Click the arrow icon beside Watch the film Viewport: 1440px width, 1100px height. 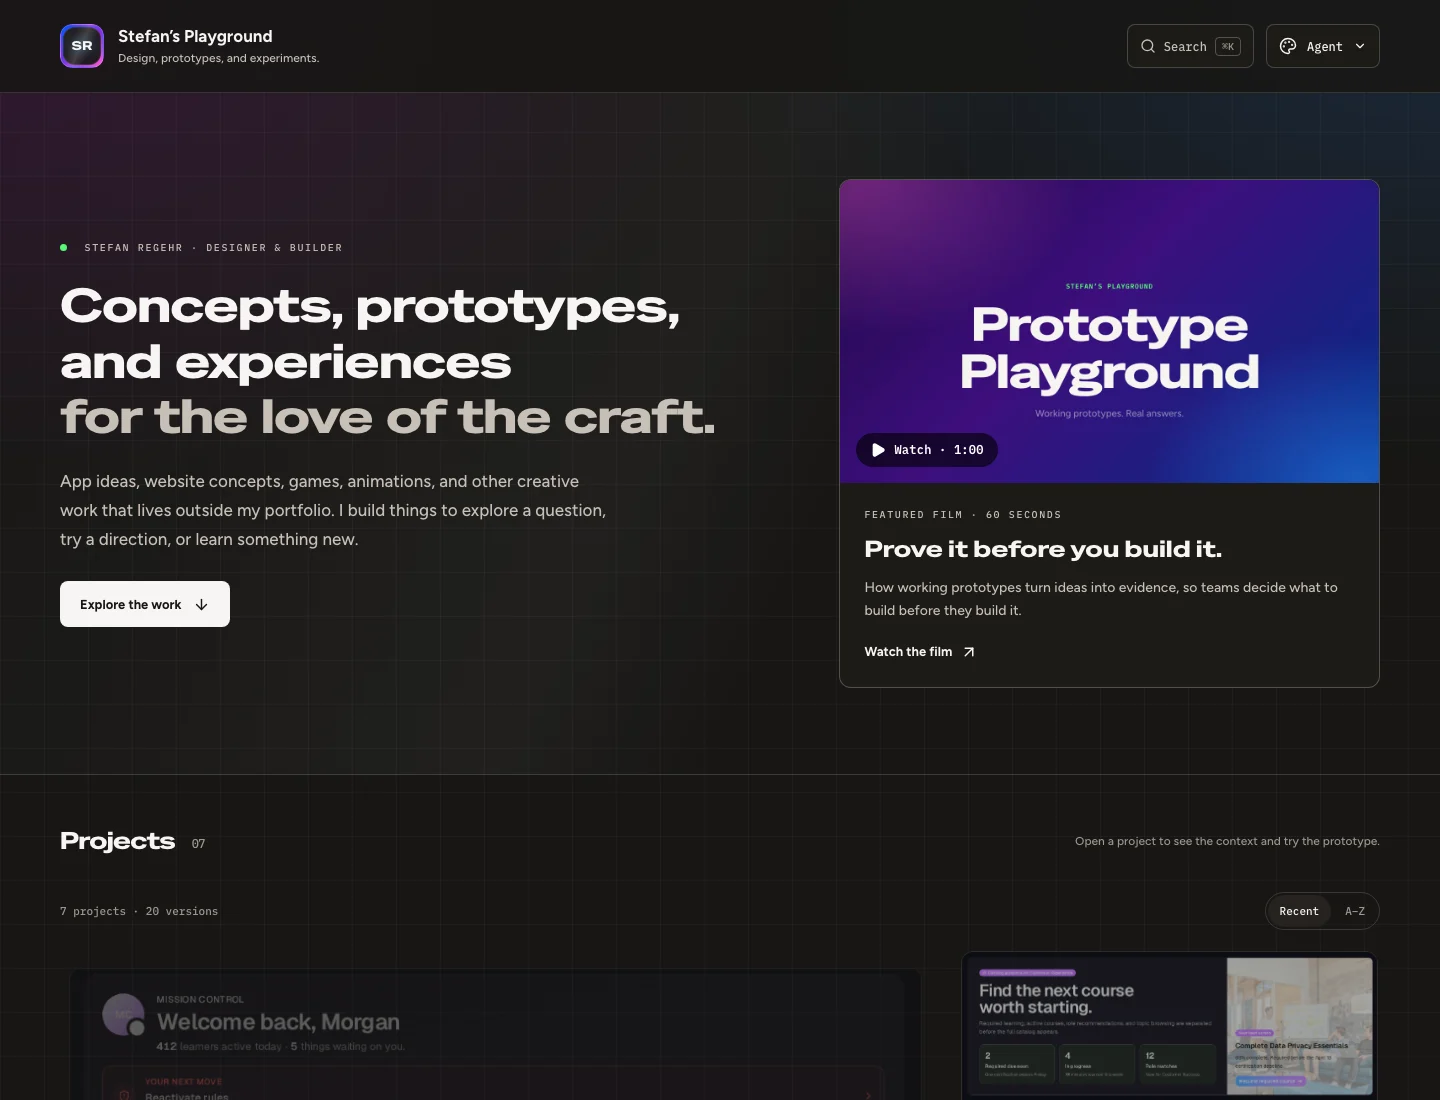[x=968, y=652]
